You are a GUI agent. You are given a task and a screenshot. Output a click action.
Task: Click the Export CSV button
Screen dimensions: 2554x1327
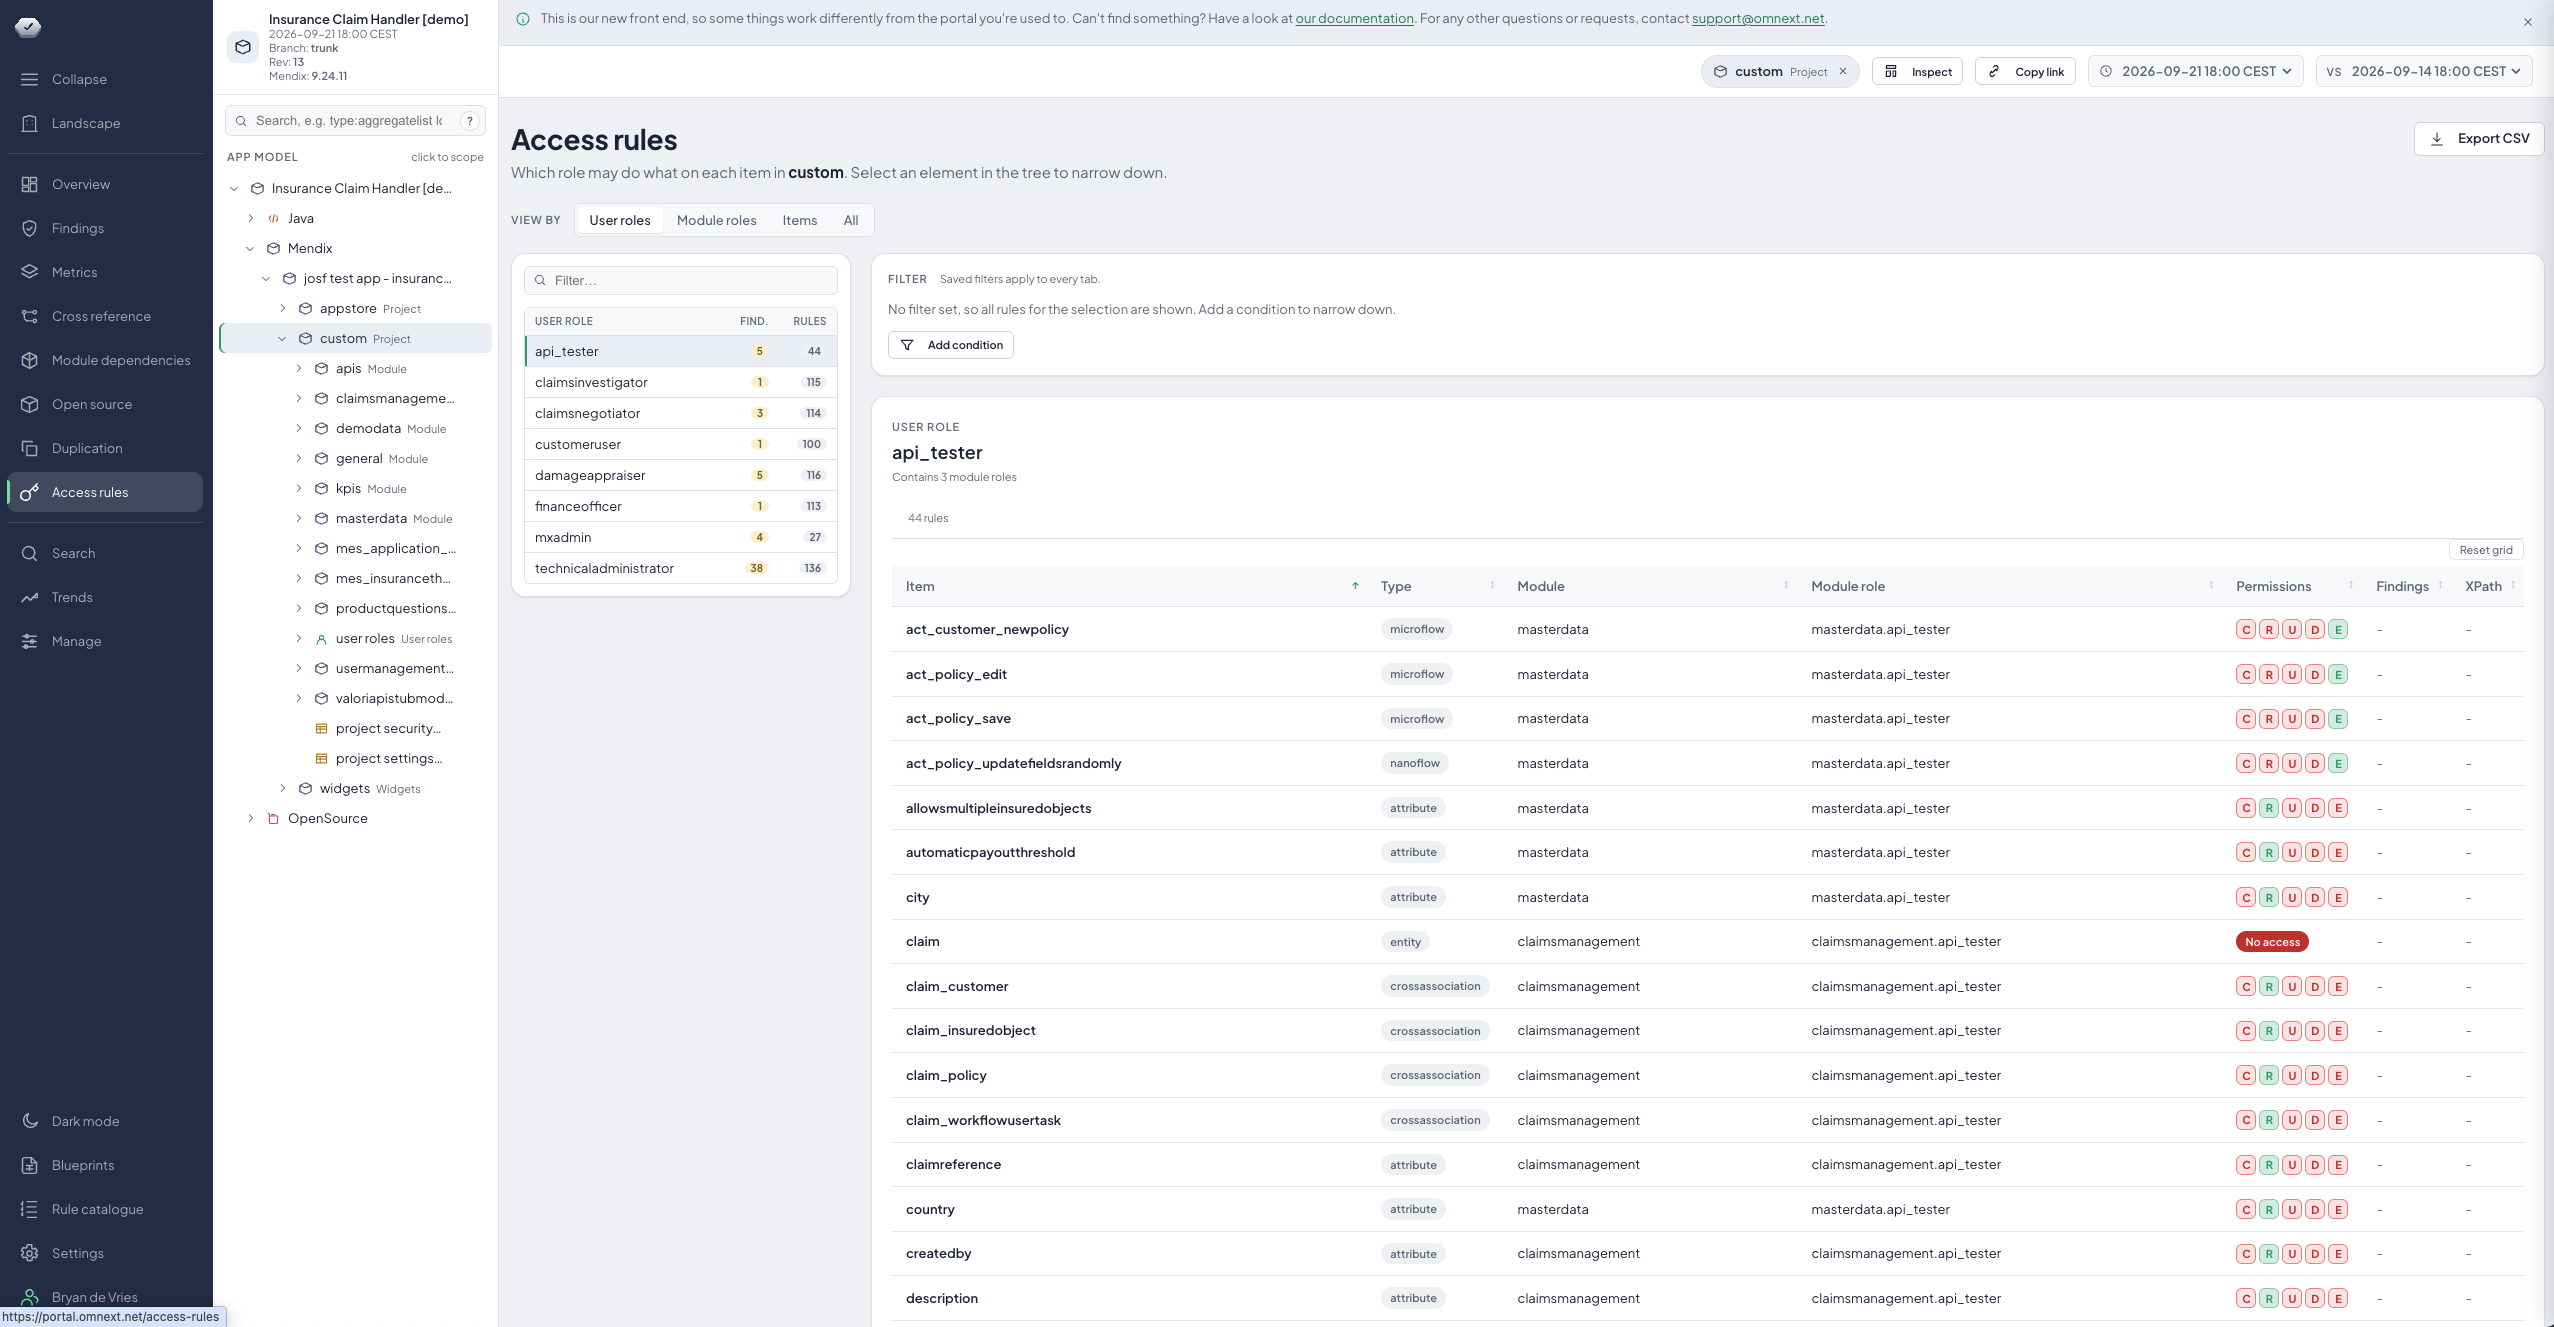click(x=2478, y=139)
